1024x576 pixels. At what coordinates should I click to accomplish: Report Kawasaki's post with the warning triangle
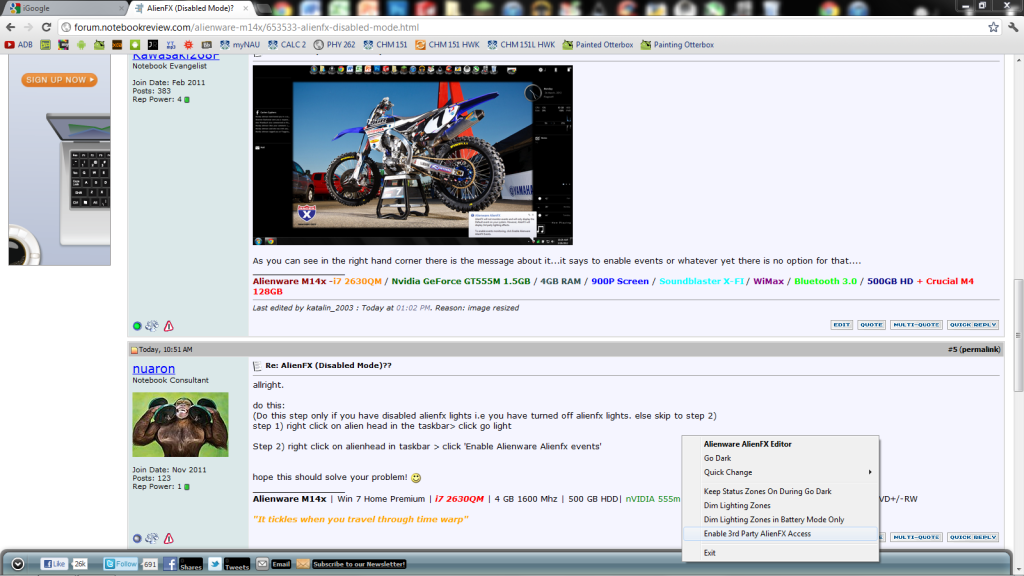pos(168,325)
